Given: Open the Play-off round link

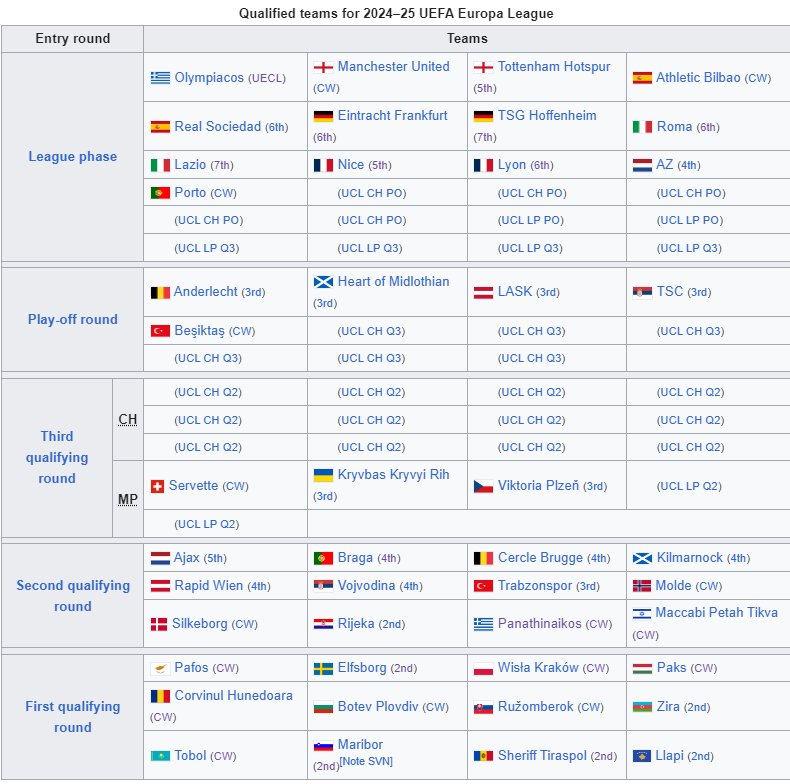Looking at the screenshot, I should (x=73, y=319).
